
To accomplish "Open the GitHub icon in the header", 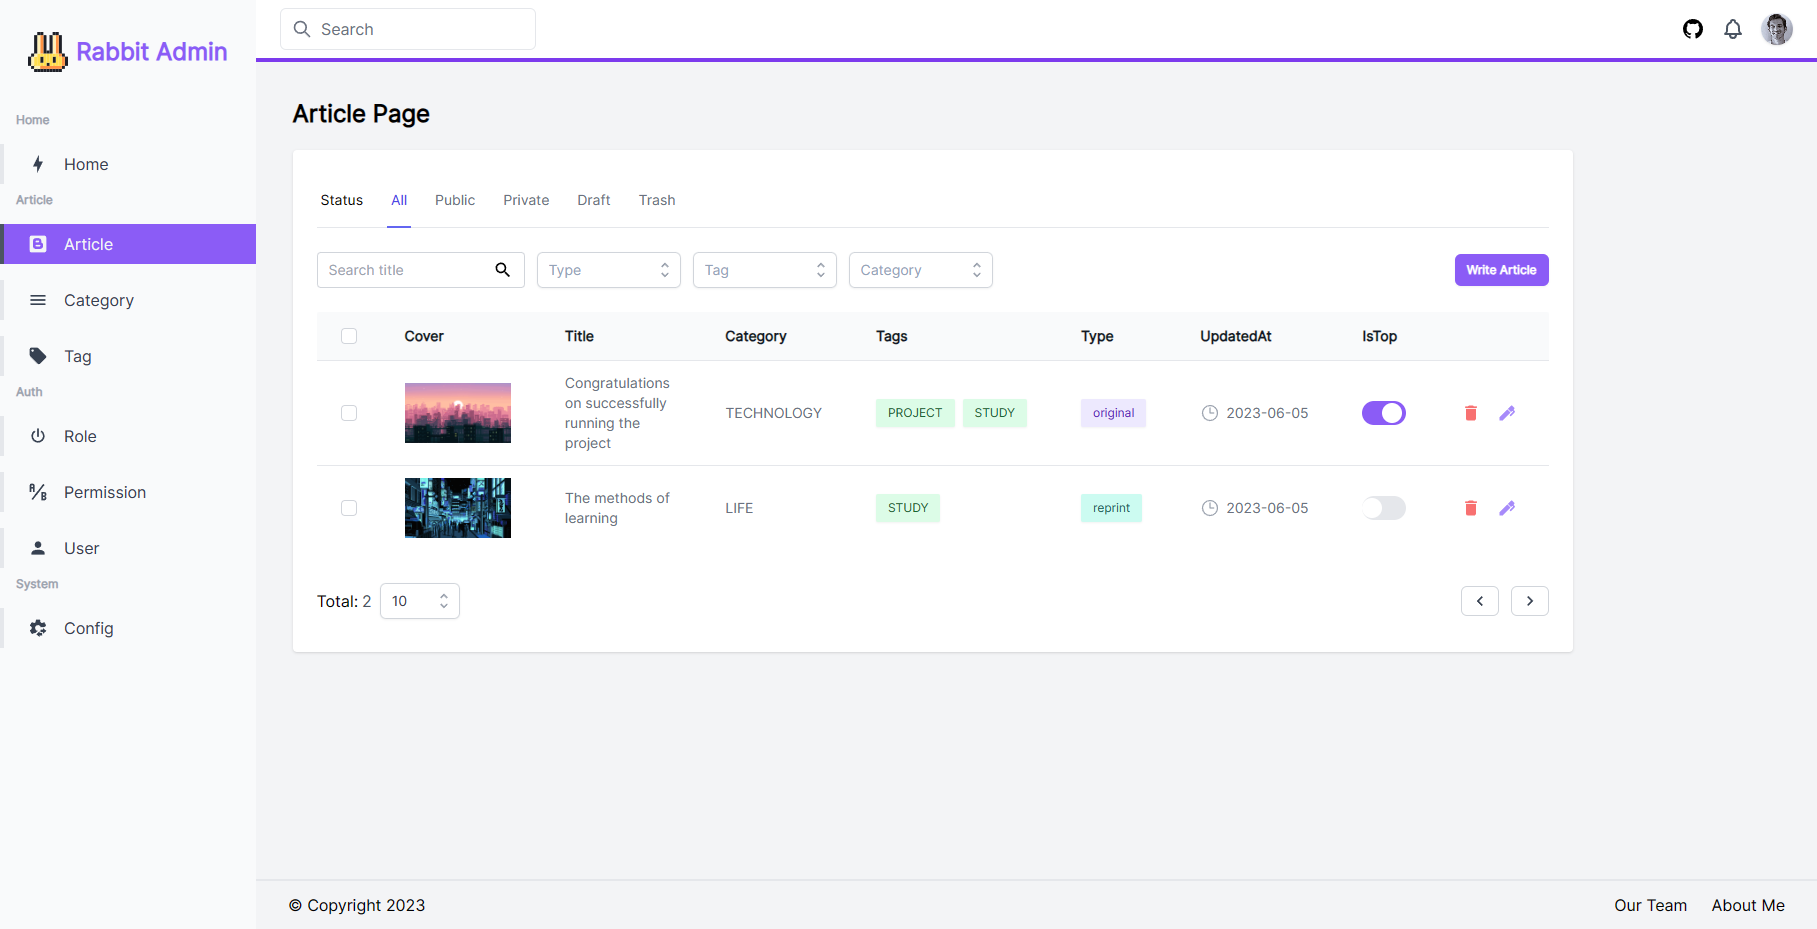I will [x=1692, y=29].
